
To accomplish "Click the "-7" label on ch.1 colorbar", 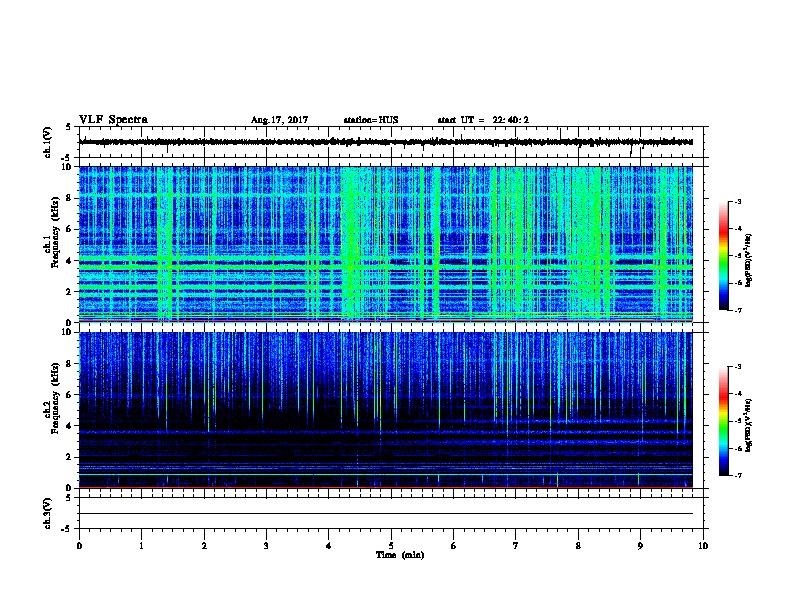I will point(738,310).
